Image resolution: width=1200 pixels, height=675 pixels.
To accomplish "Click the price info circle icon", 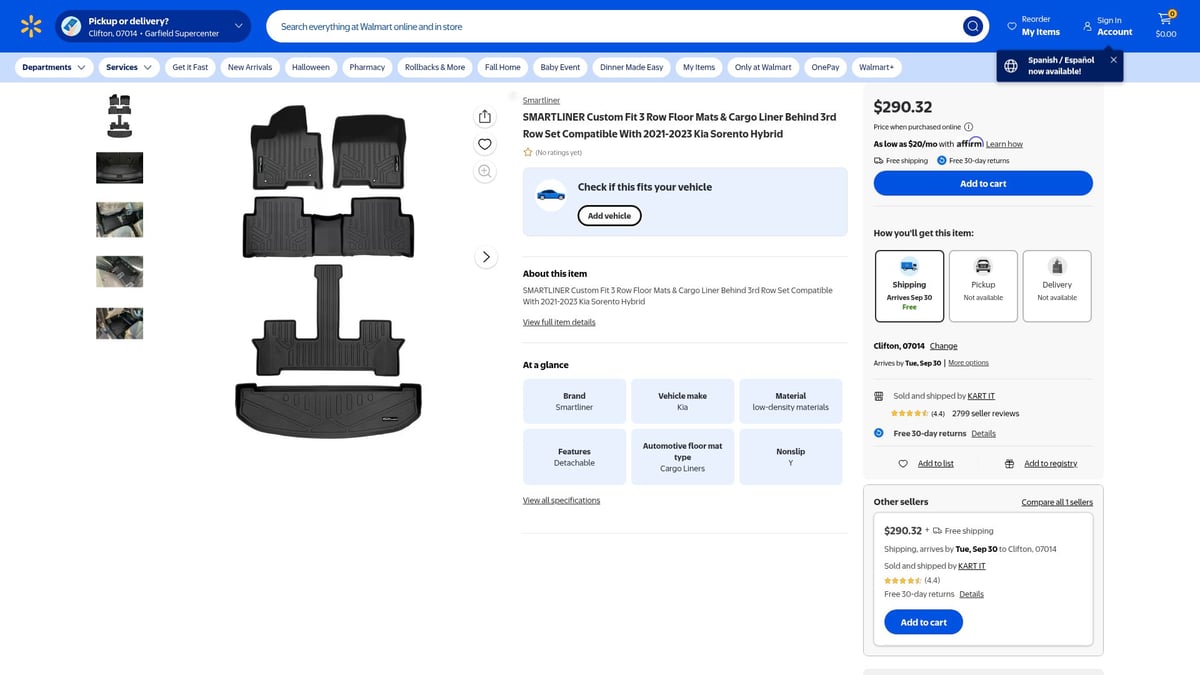I will tap(968, 127).
